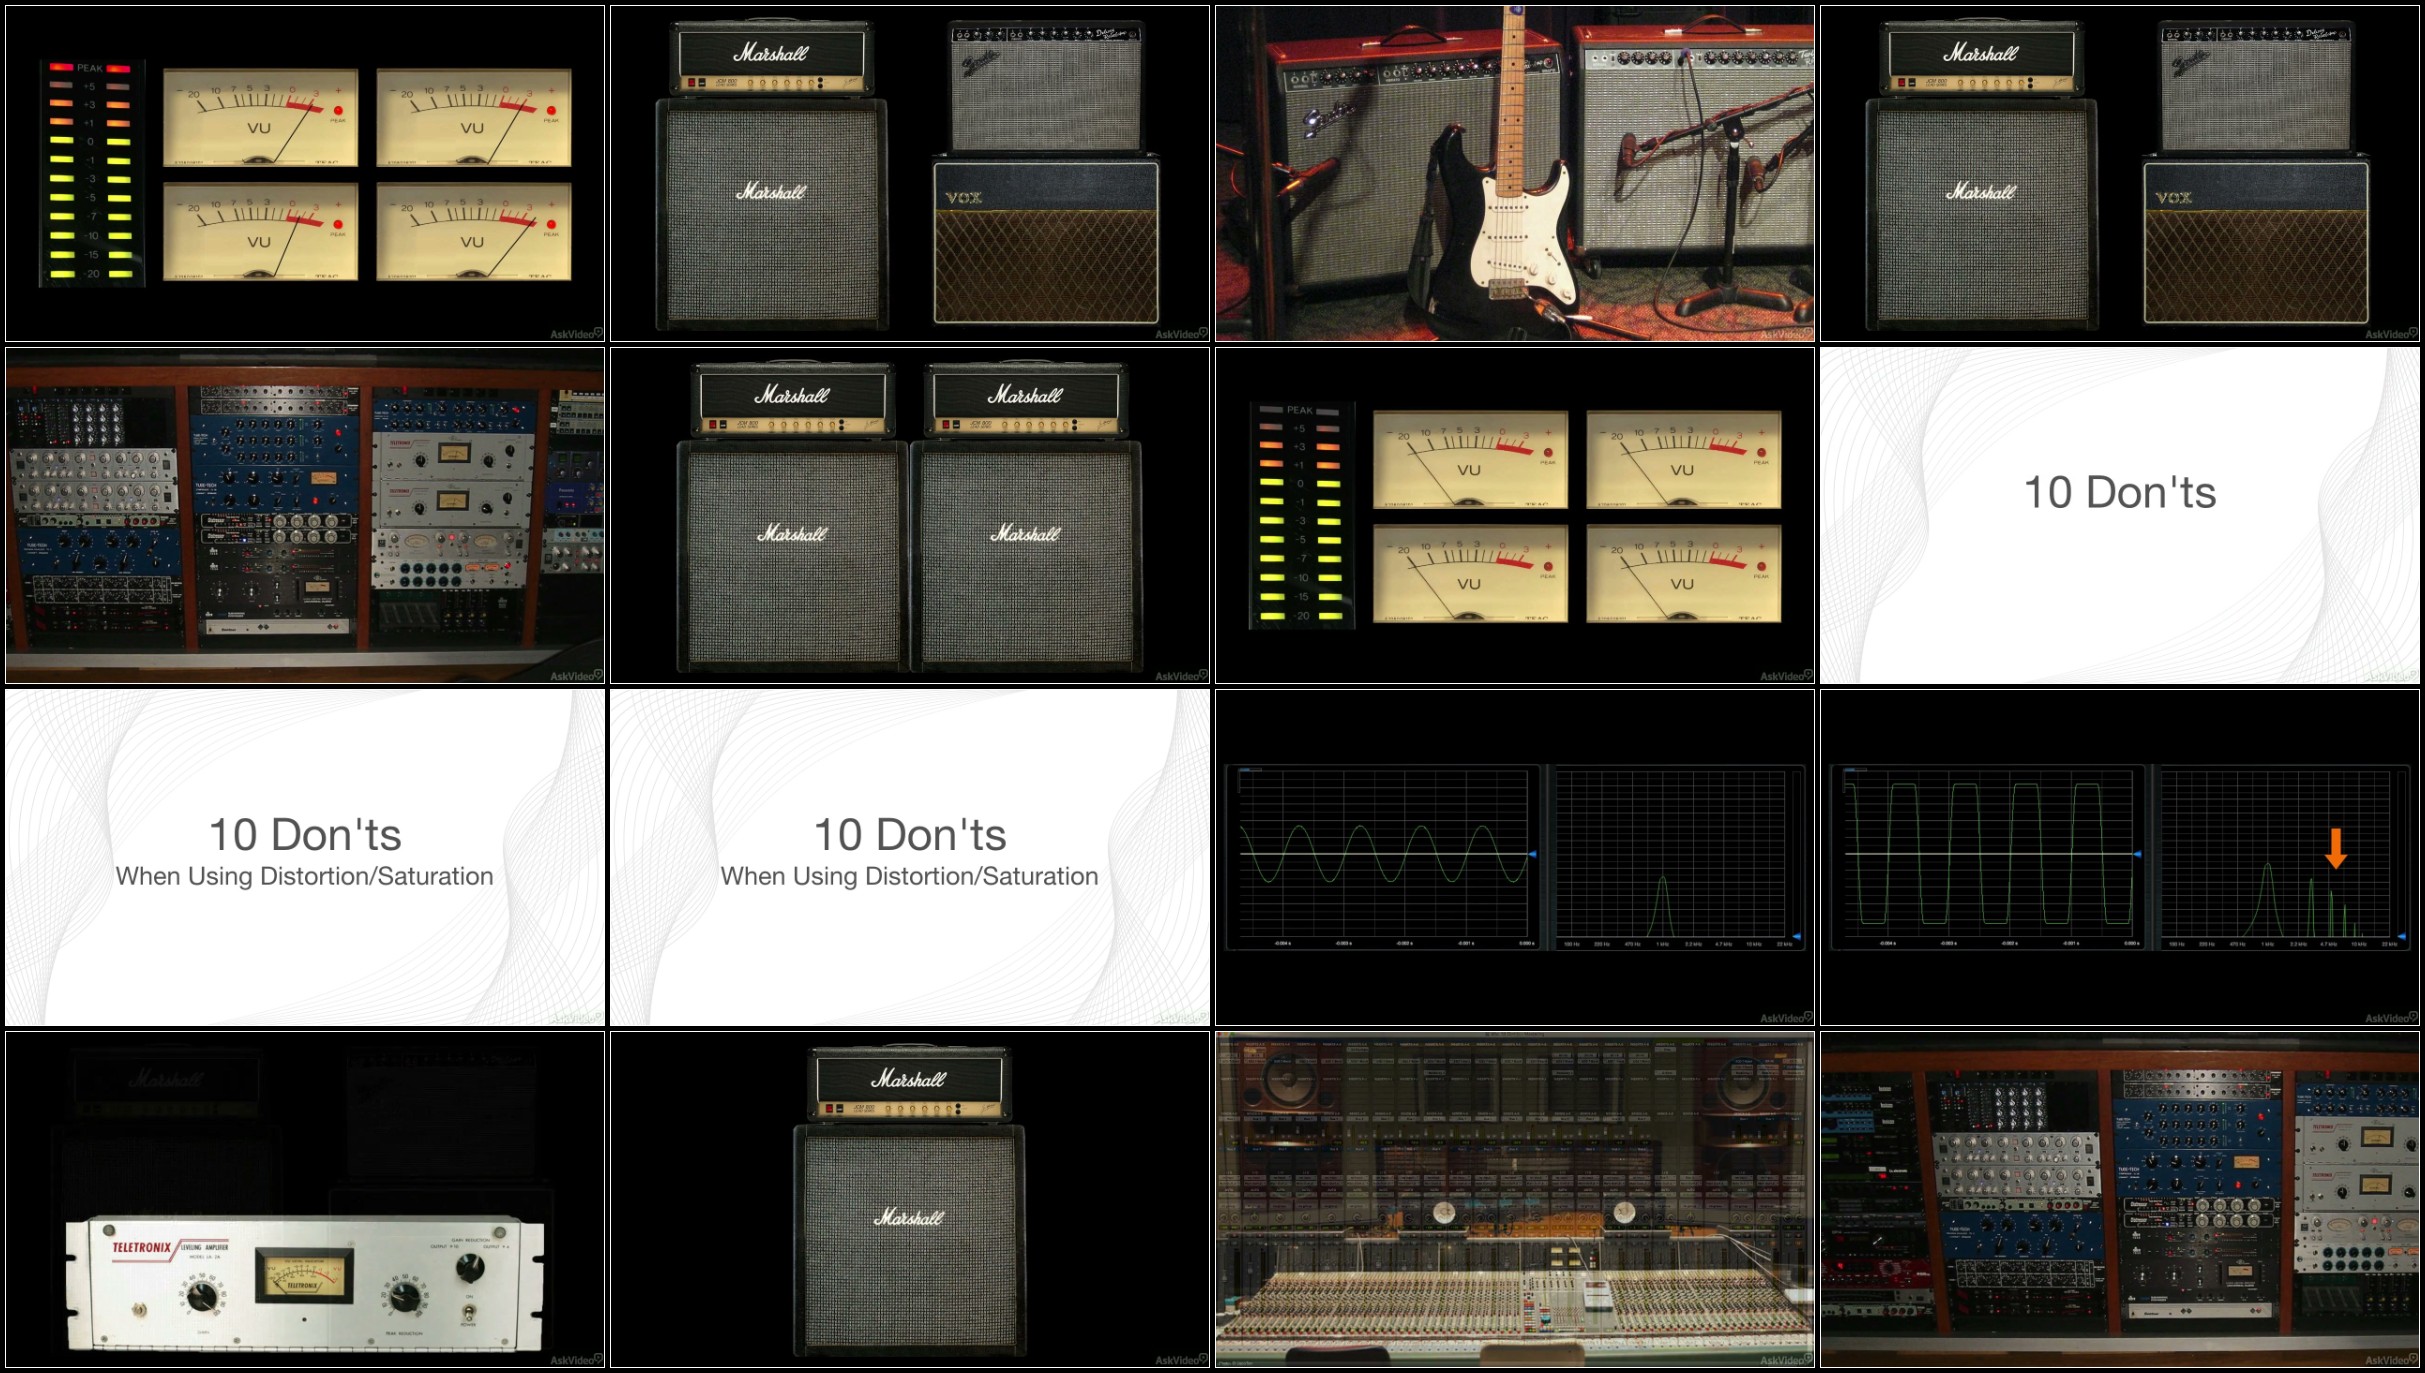Open the clean sine wave oscilloscope thumbnail

1515,858
